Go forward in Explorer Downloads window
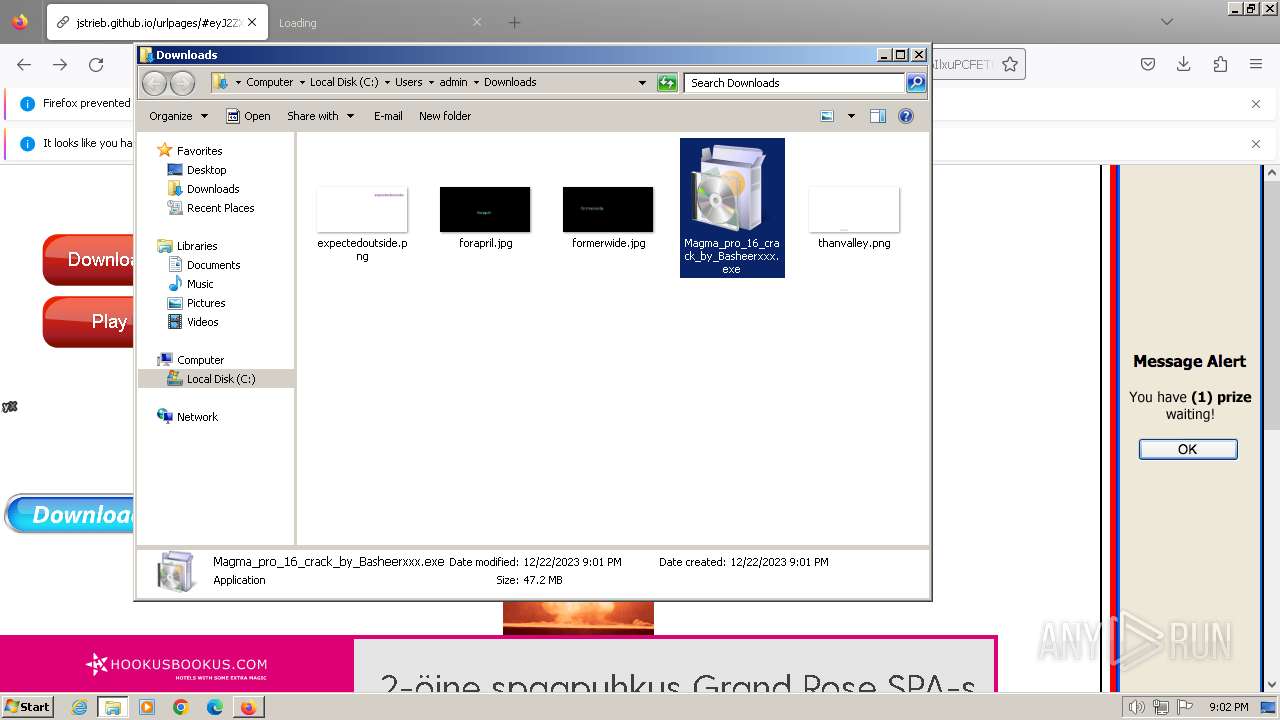 coord(182,83)
